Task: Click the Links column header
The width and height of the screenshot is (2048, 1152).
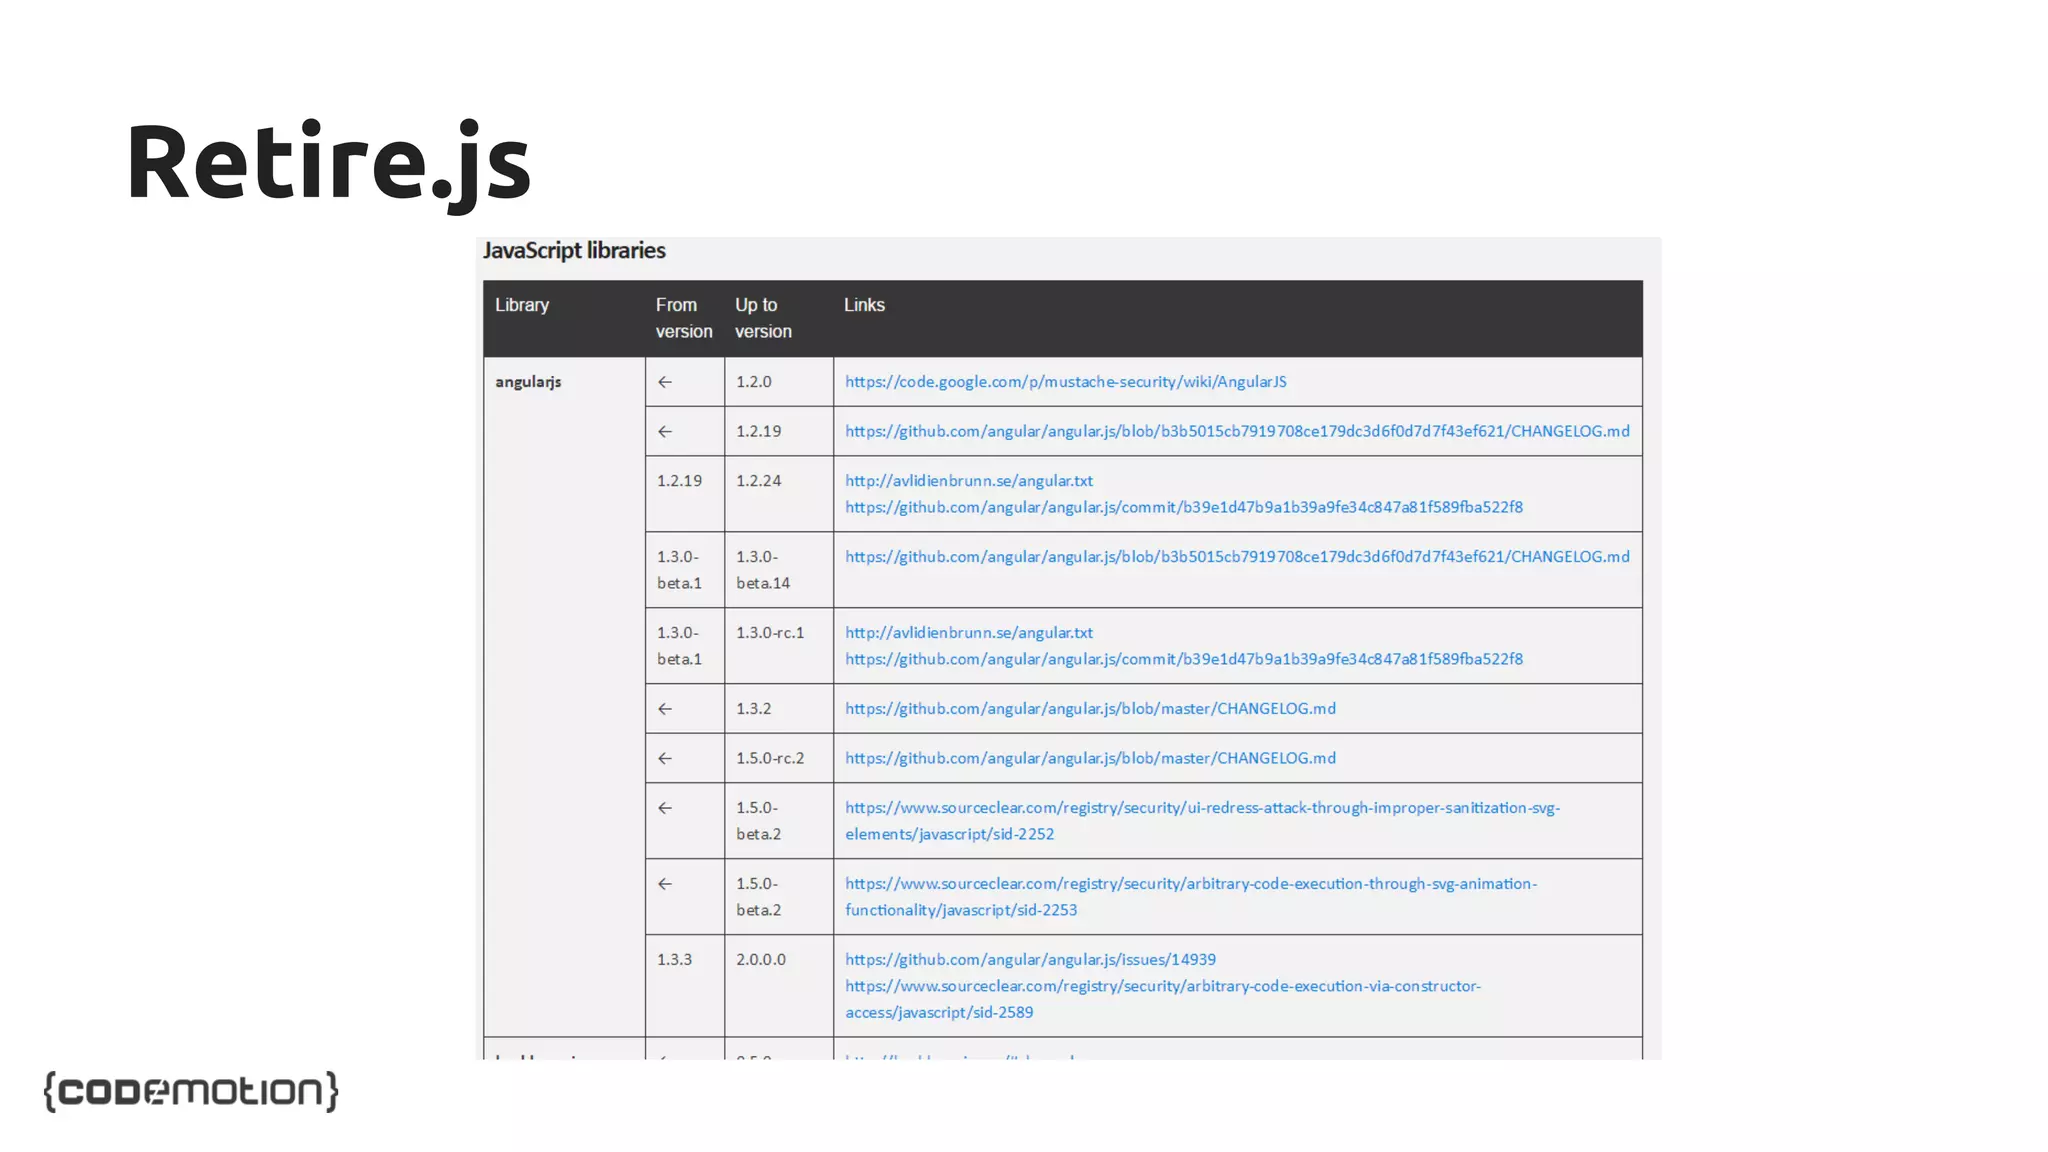Action: coord(864,305)
